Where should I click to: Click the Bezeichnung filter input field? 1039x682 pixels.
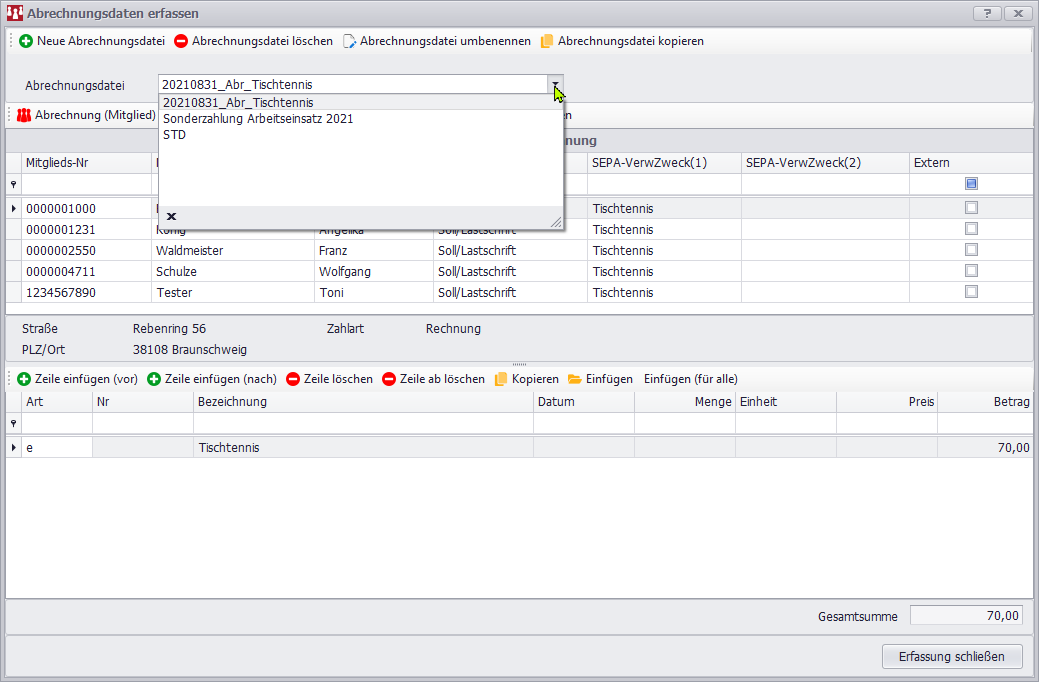click(363, 423)
